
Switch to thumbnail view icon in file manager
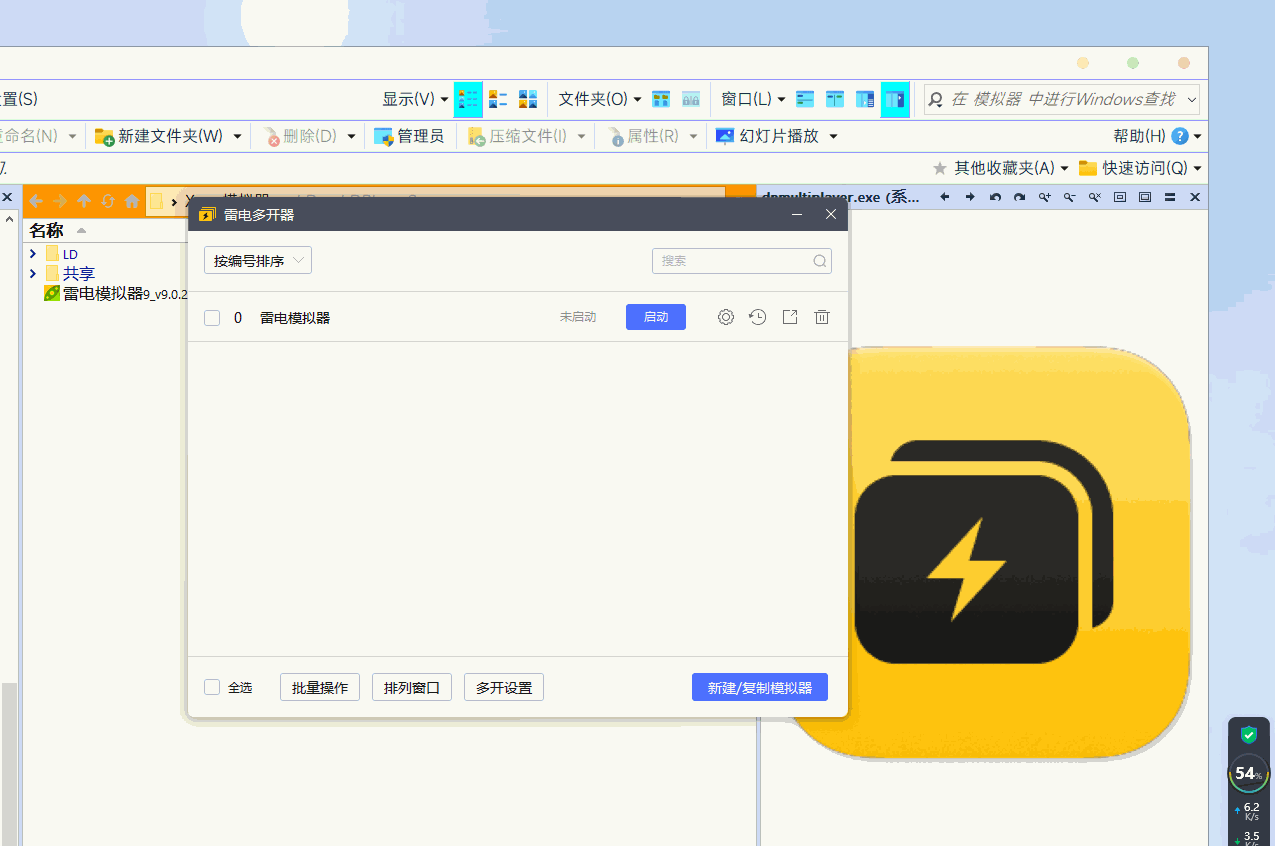528,99
